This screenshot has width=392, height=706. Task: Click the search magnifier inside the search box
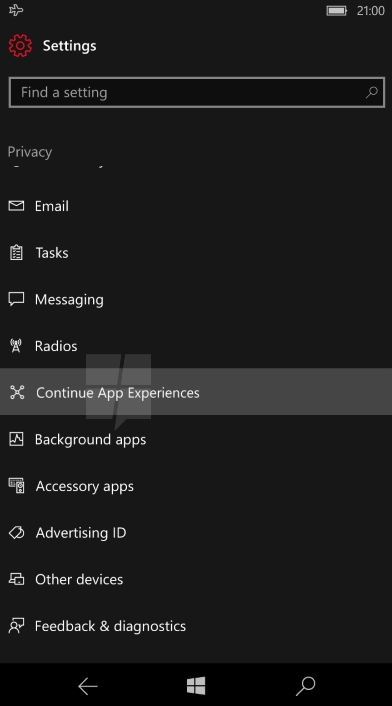pyautogui.click(x=372, y=92)
